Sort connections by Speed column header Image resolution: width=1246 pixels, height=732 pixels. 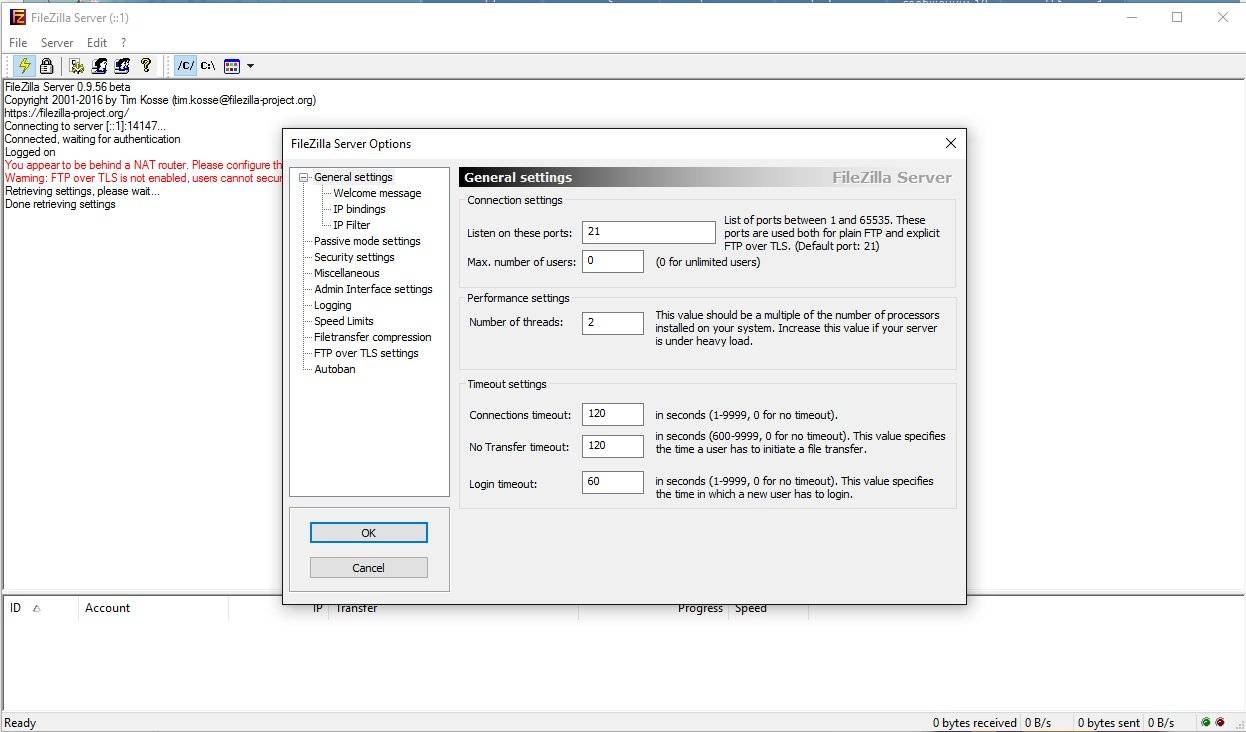(x=768, y=609)
